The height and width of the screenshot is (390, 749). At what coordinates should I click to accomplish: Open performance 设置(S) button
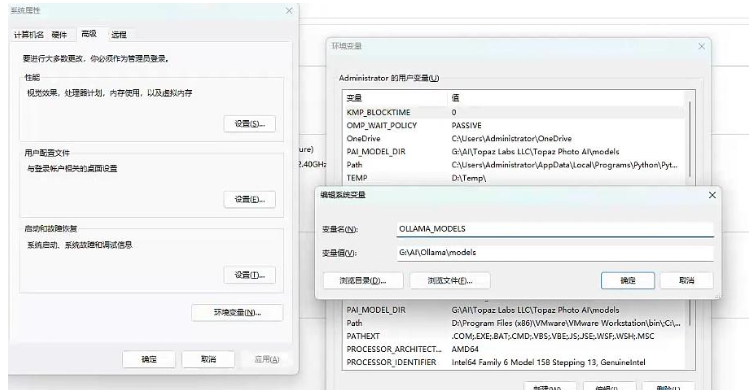coord(249,124)
